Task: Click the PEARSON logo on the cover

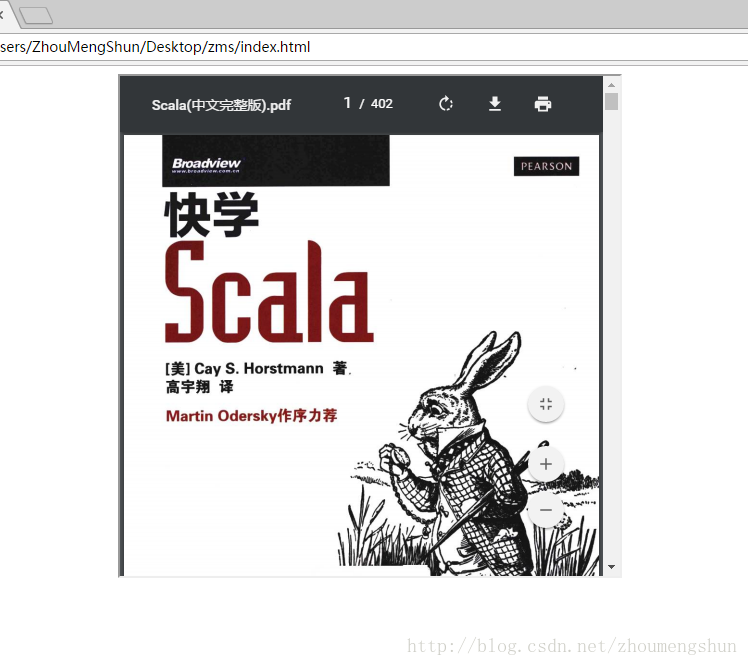Action: pyautogui.click(x=546, y=166)
